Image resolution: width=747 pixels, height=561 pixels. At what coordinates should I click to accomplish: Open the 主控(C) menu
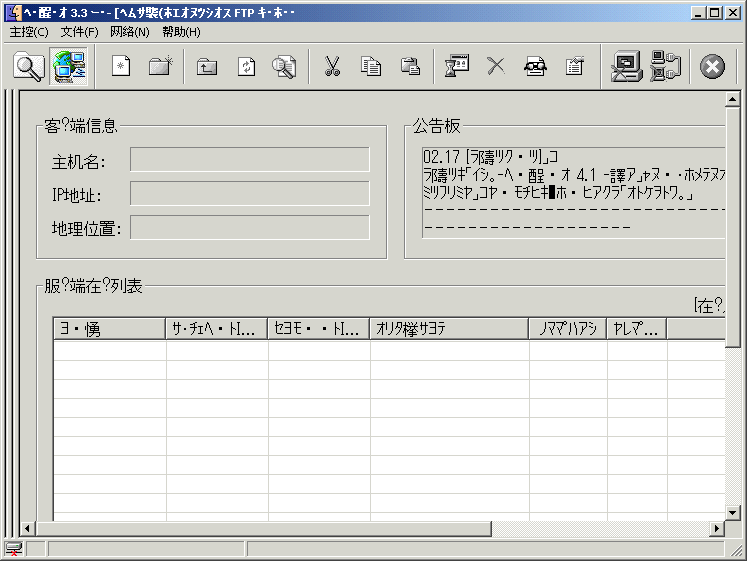(x=29, y=32)
